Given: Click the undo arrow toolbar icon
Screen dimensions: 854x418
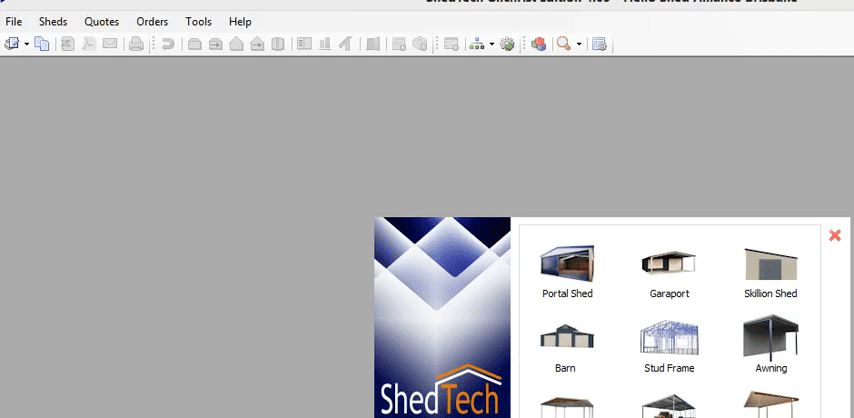Looking at the screenshot, I should point(168,44).
